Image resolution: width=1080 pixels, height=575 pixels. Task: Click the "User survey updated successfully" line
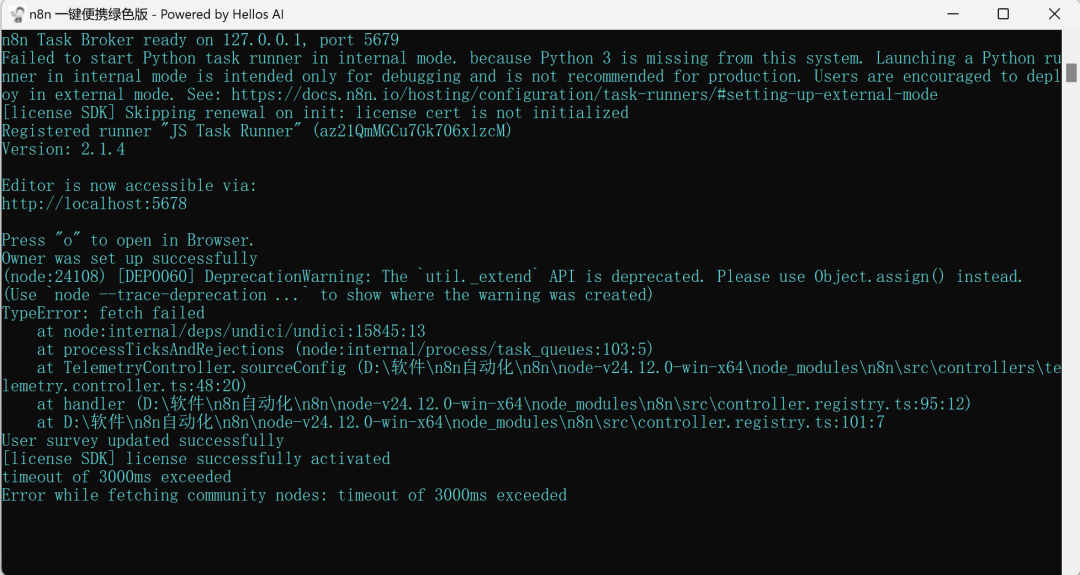[x=143, y=441]
